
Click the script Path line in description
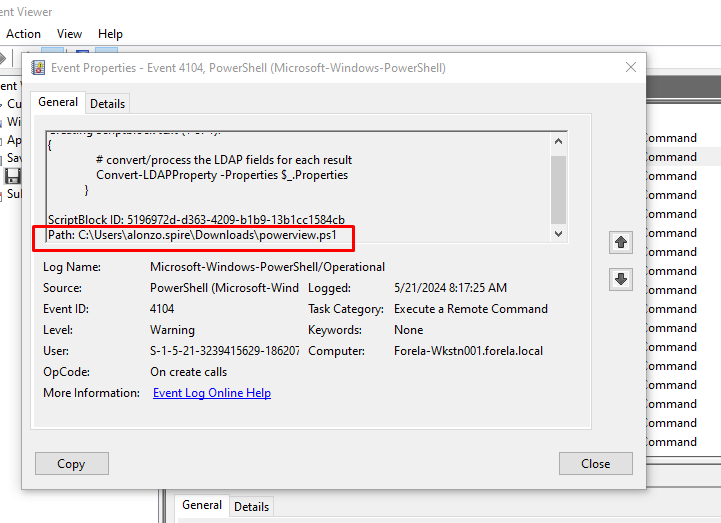click(x=194, y=234)
